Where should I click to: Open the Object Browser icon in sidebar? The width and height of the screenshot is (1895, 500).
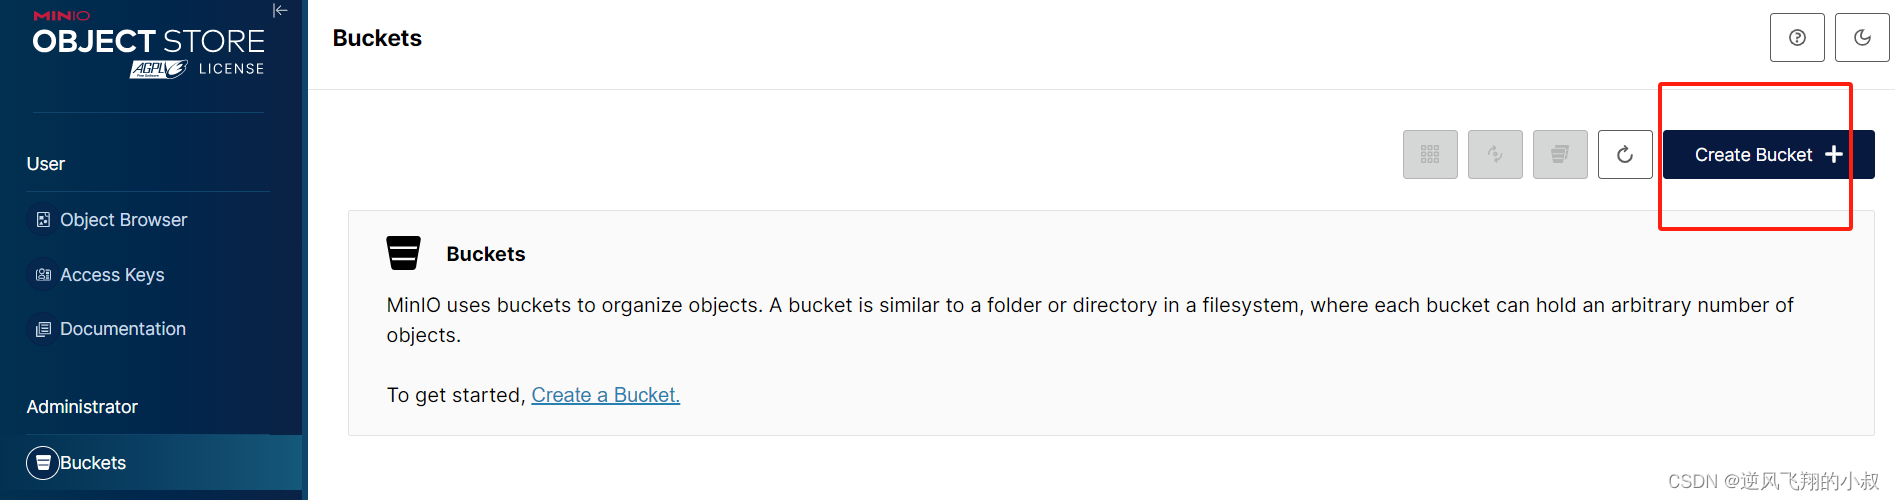(43, 220)
